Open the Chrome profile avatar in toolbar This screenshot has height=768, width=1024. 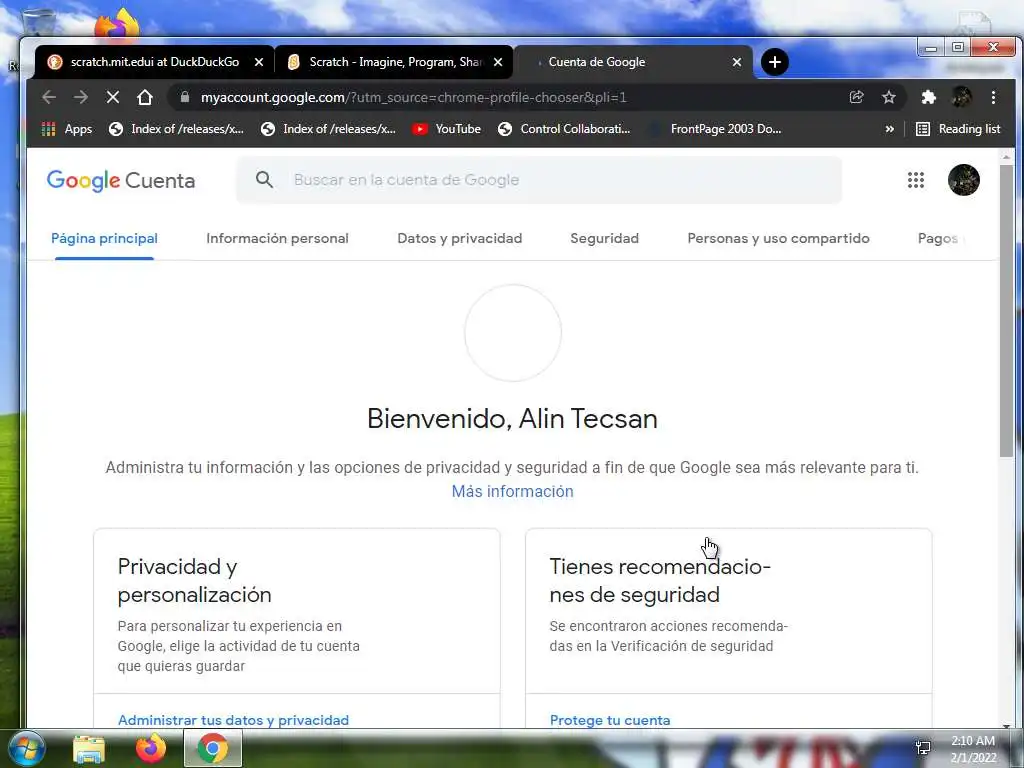point(961,97)
